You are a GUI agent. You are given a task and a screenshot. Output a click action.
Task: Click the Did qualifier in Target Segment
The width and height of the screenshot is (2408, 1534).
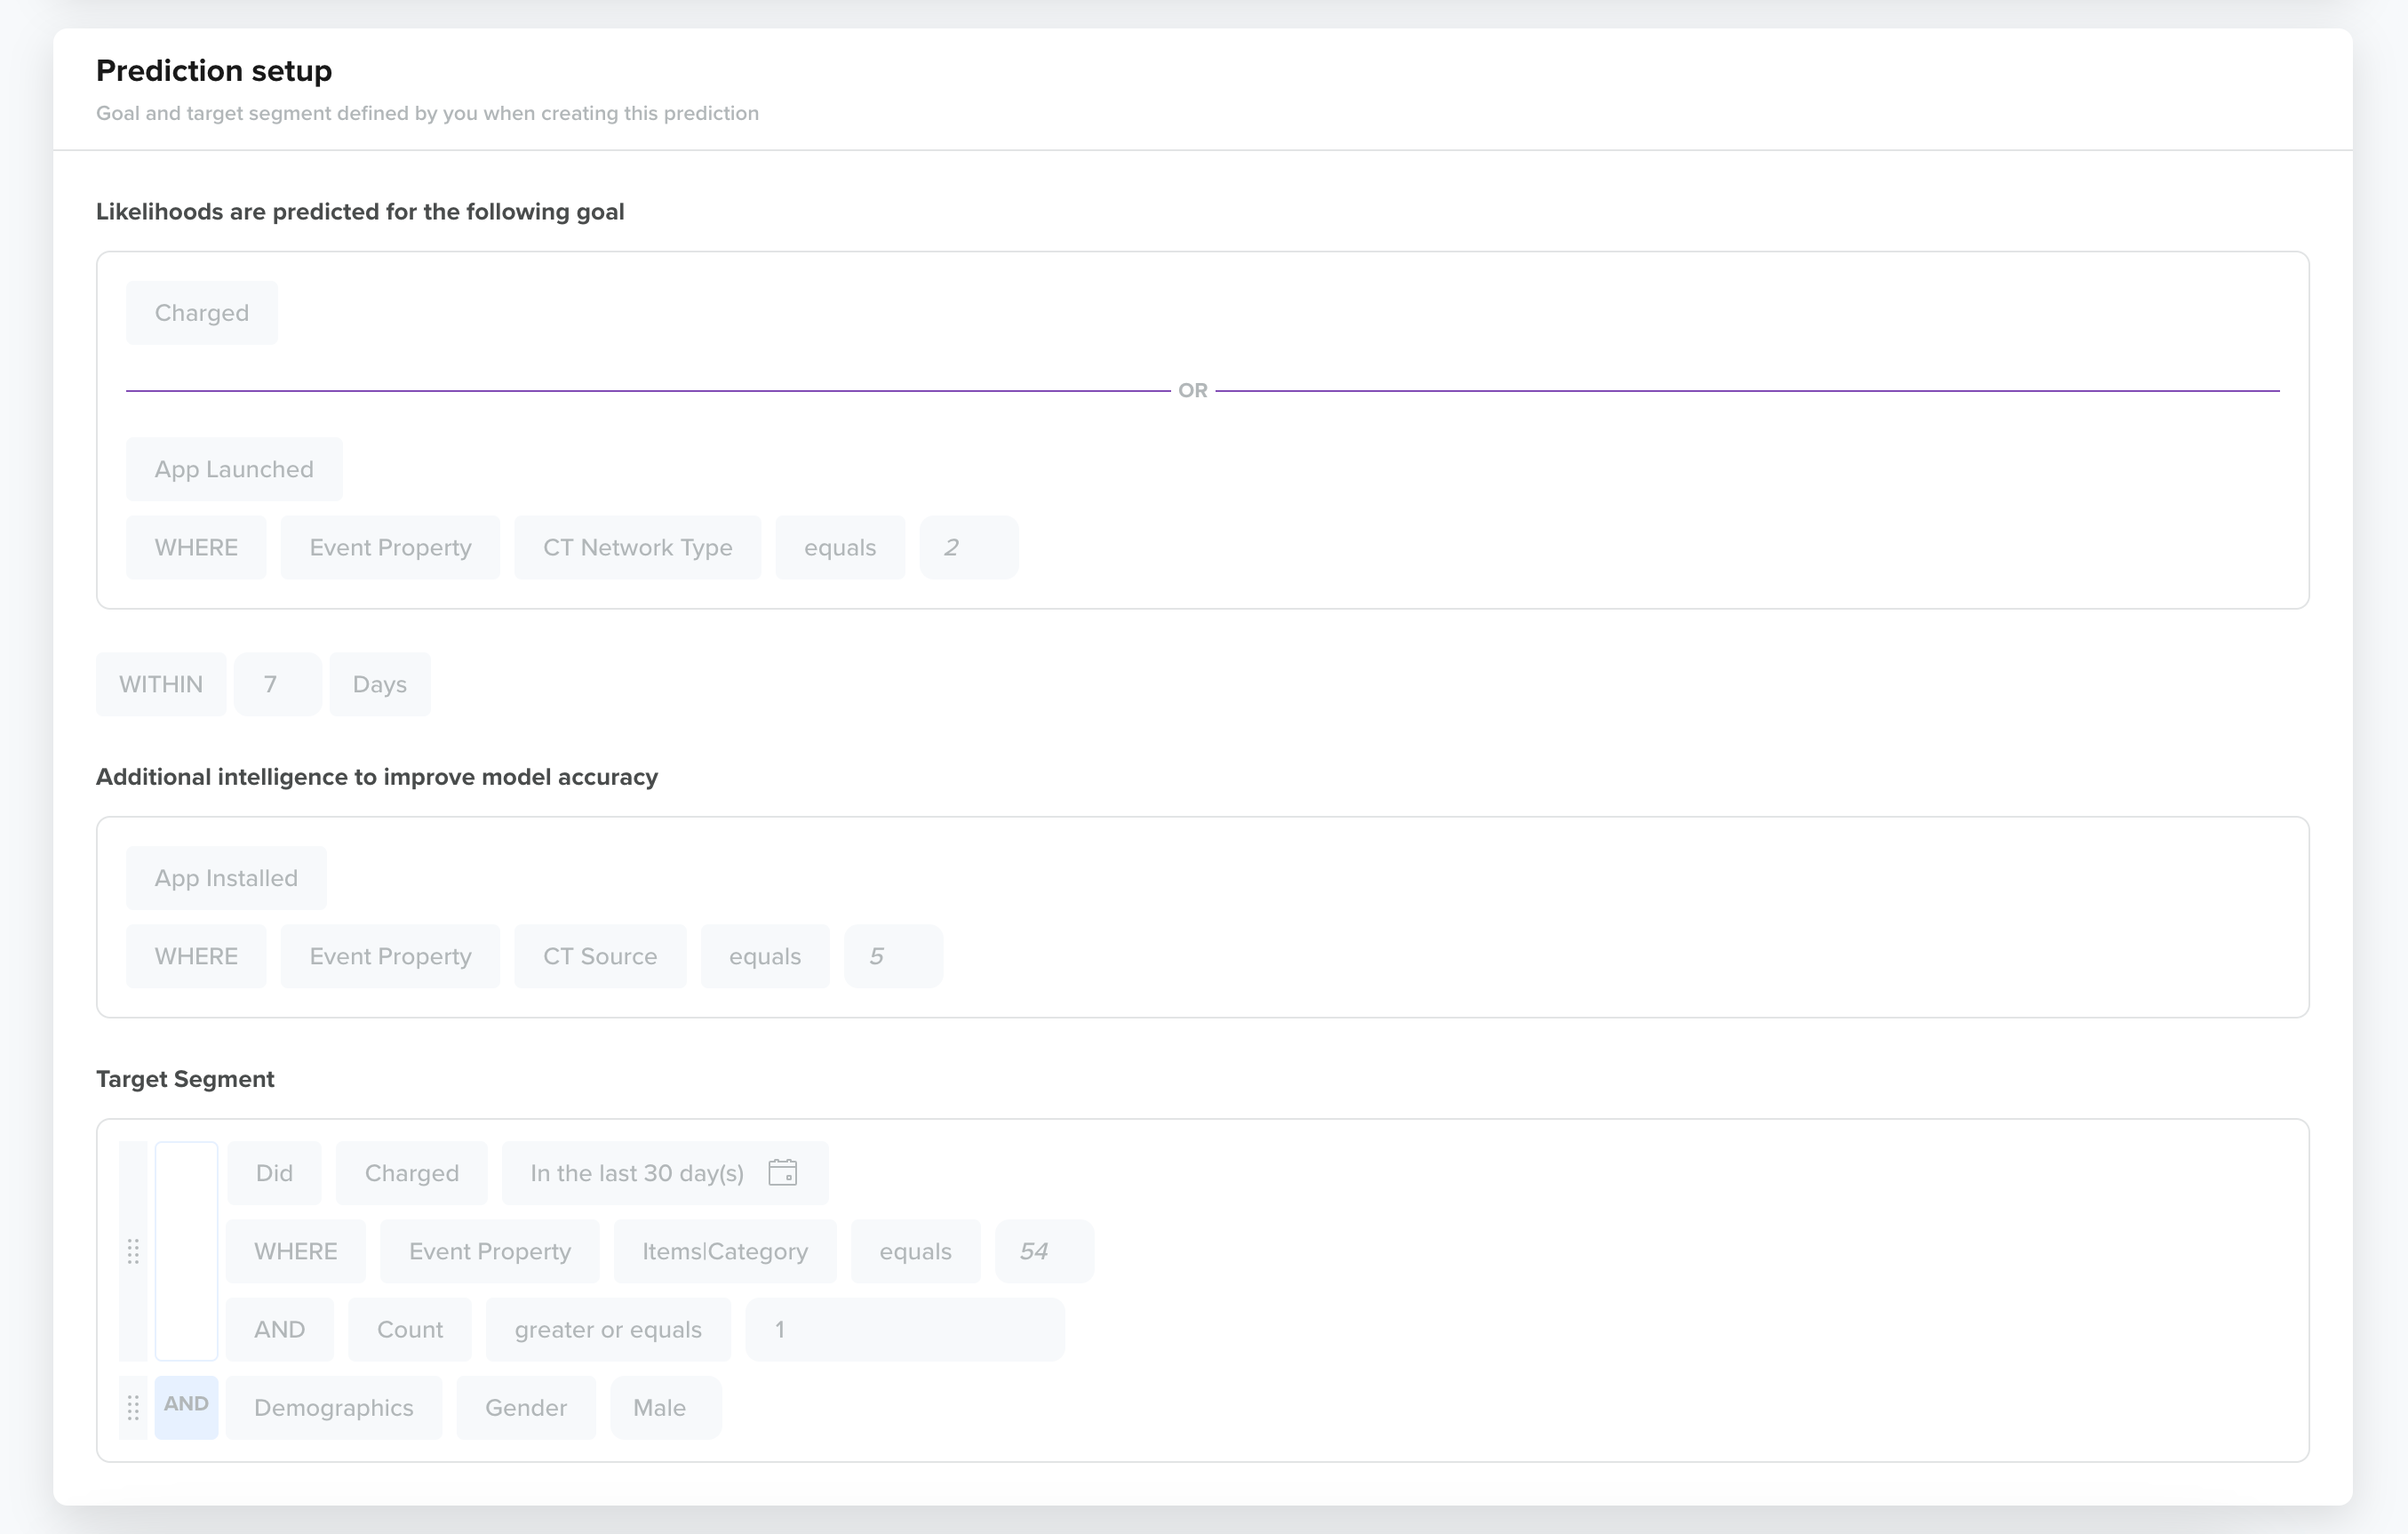click(x=273, y=1172)
